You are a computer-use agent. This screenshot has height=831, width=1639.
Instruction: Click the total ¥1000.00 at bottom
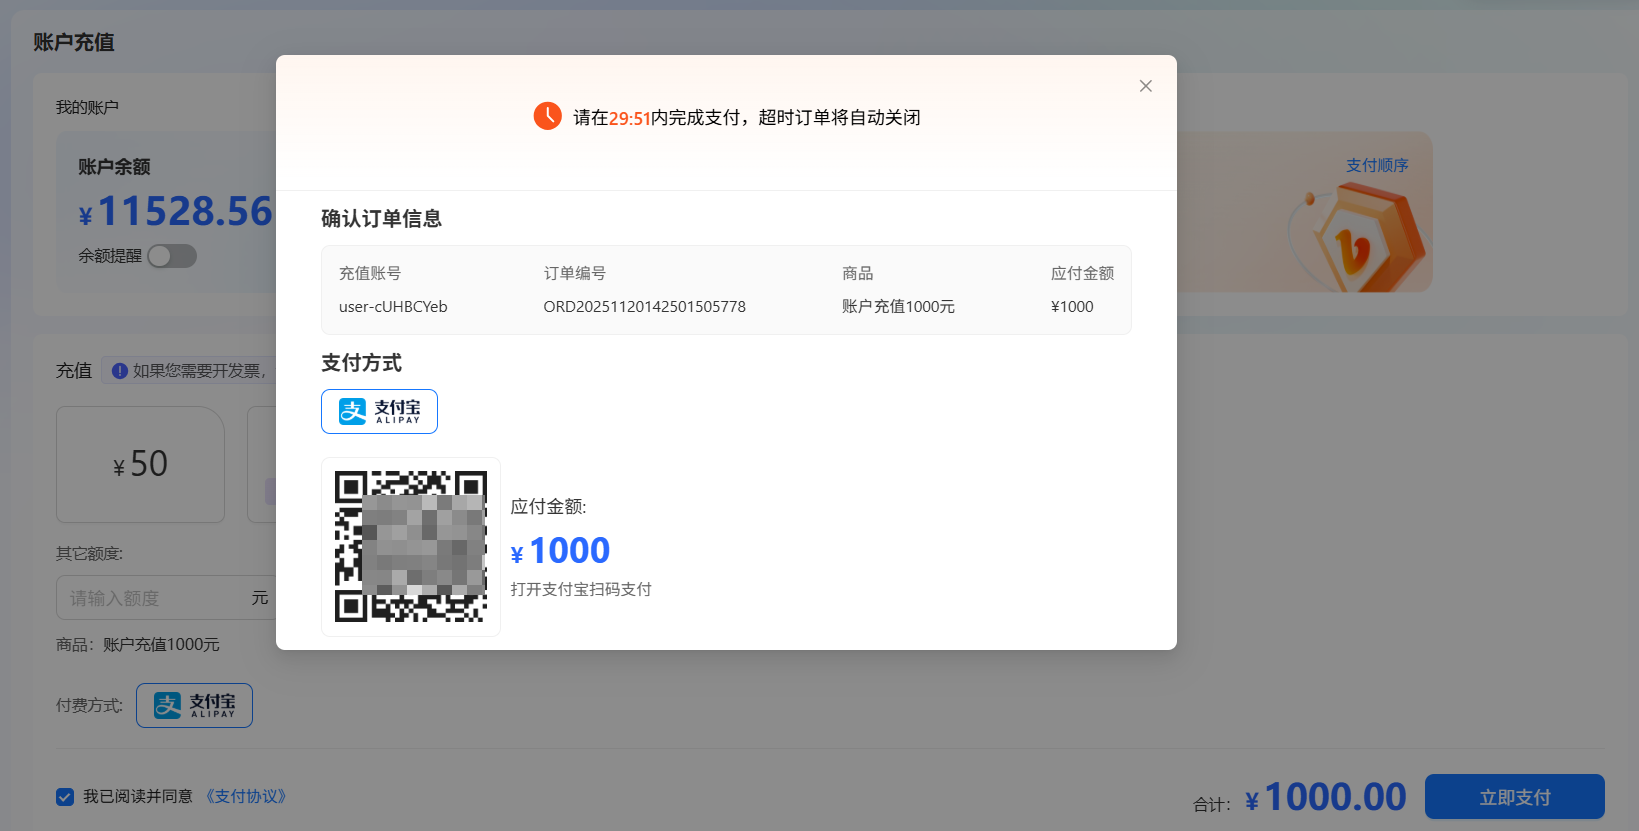coord(1325,797)
